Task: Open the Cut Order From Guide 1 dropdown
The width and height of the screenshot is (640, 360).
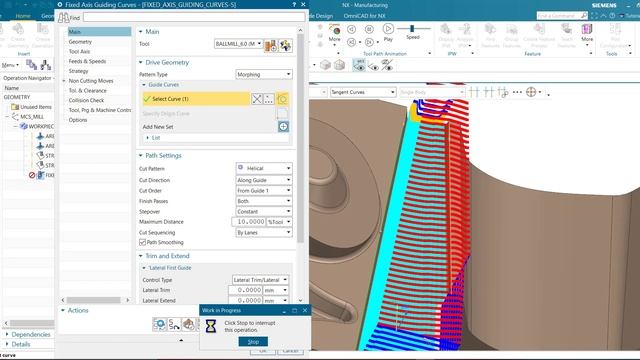Action: point(264,191)
